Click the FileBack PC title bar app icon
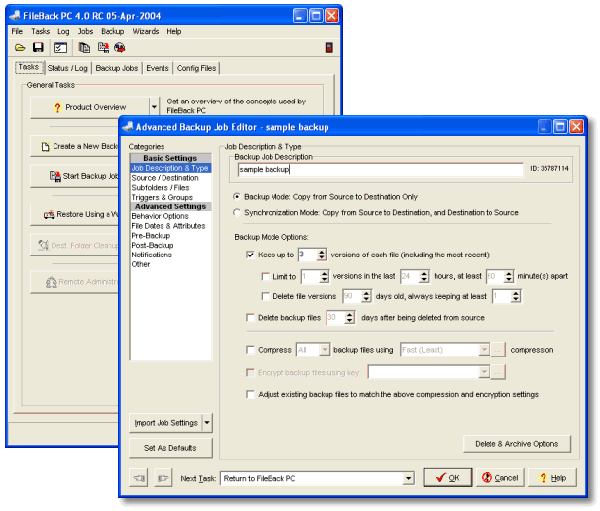This screenshot has height=511, width=600. pos(15,16)
